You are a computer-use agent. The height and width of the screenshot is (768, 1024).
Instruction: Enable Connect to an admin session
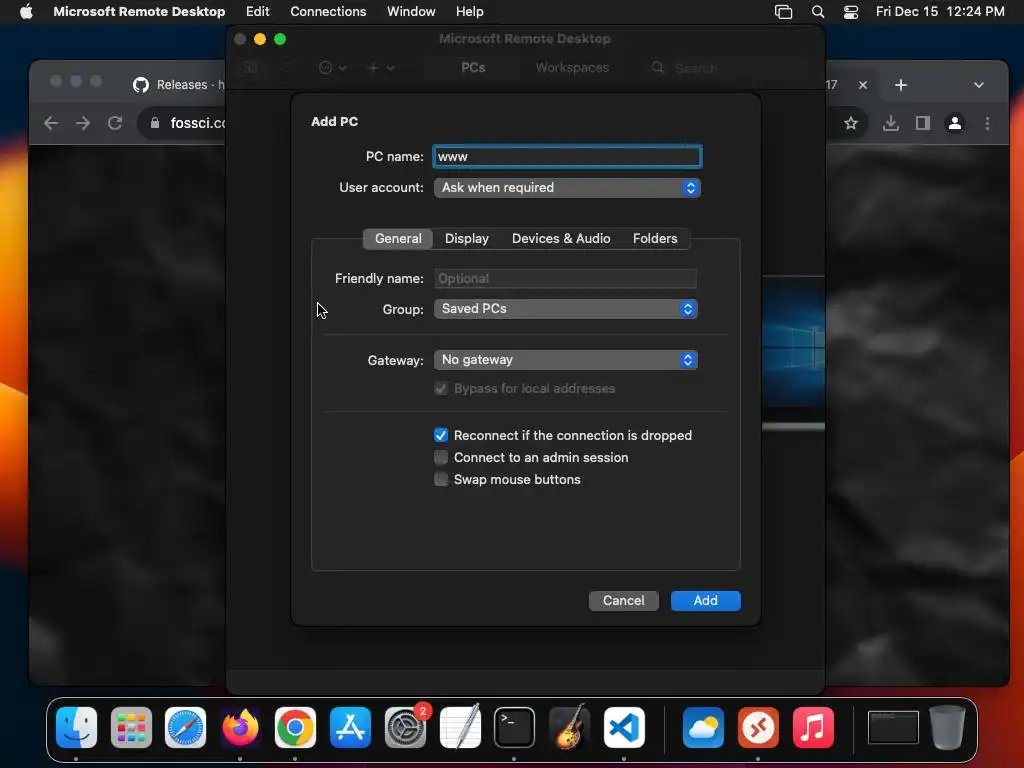click(x=441, y=457)
